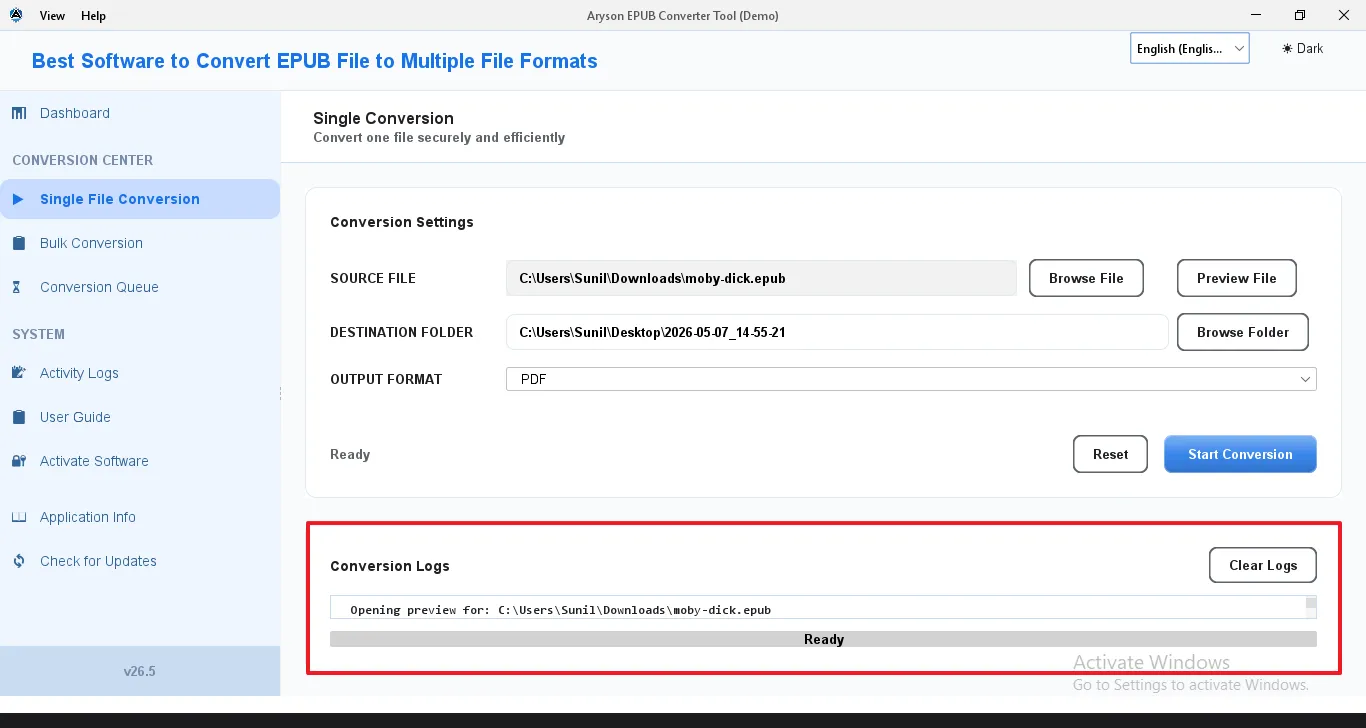Open the Output Format dropdown set to PDF
The image size is (1366, 728).
[911, 379]
